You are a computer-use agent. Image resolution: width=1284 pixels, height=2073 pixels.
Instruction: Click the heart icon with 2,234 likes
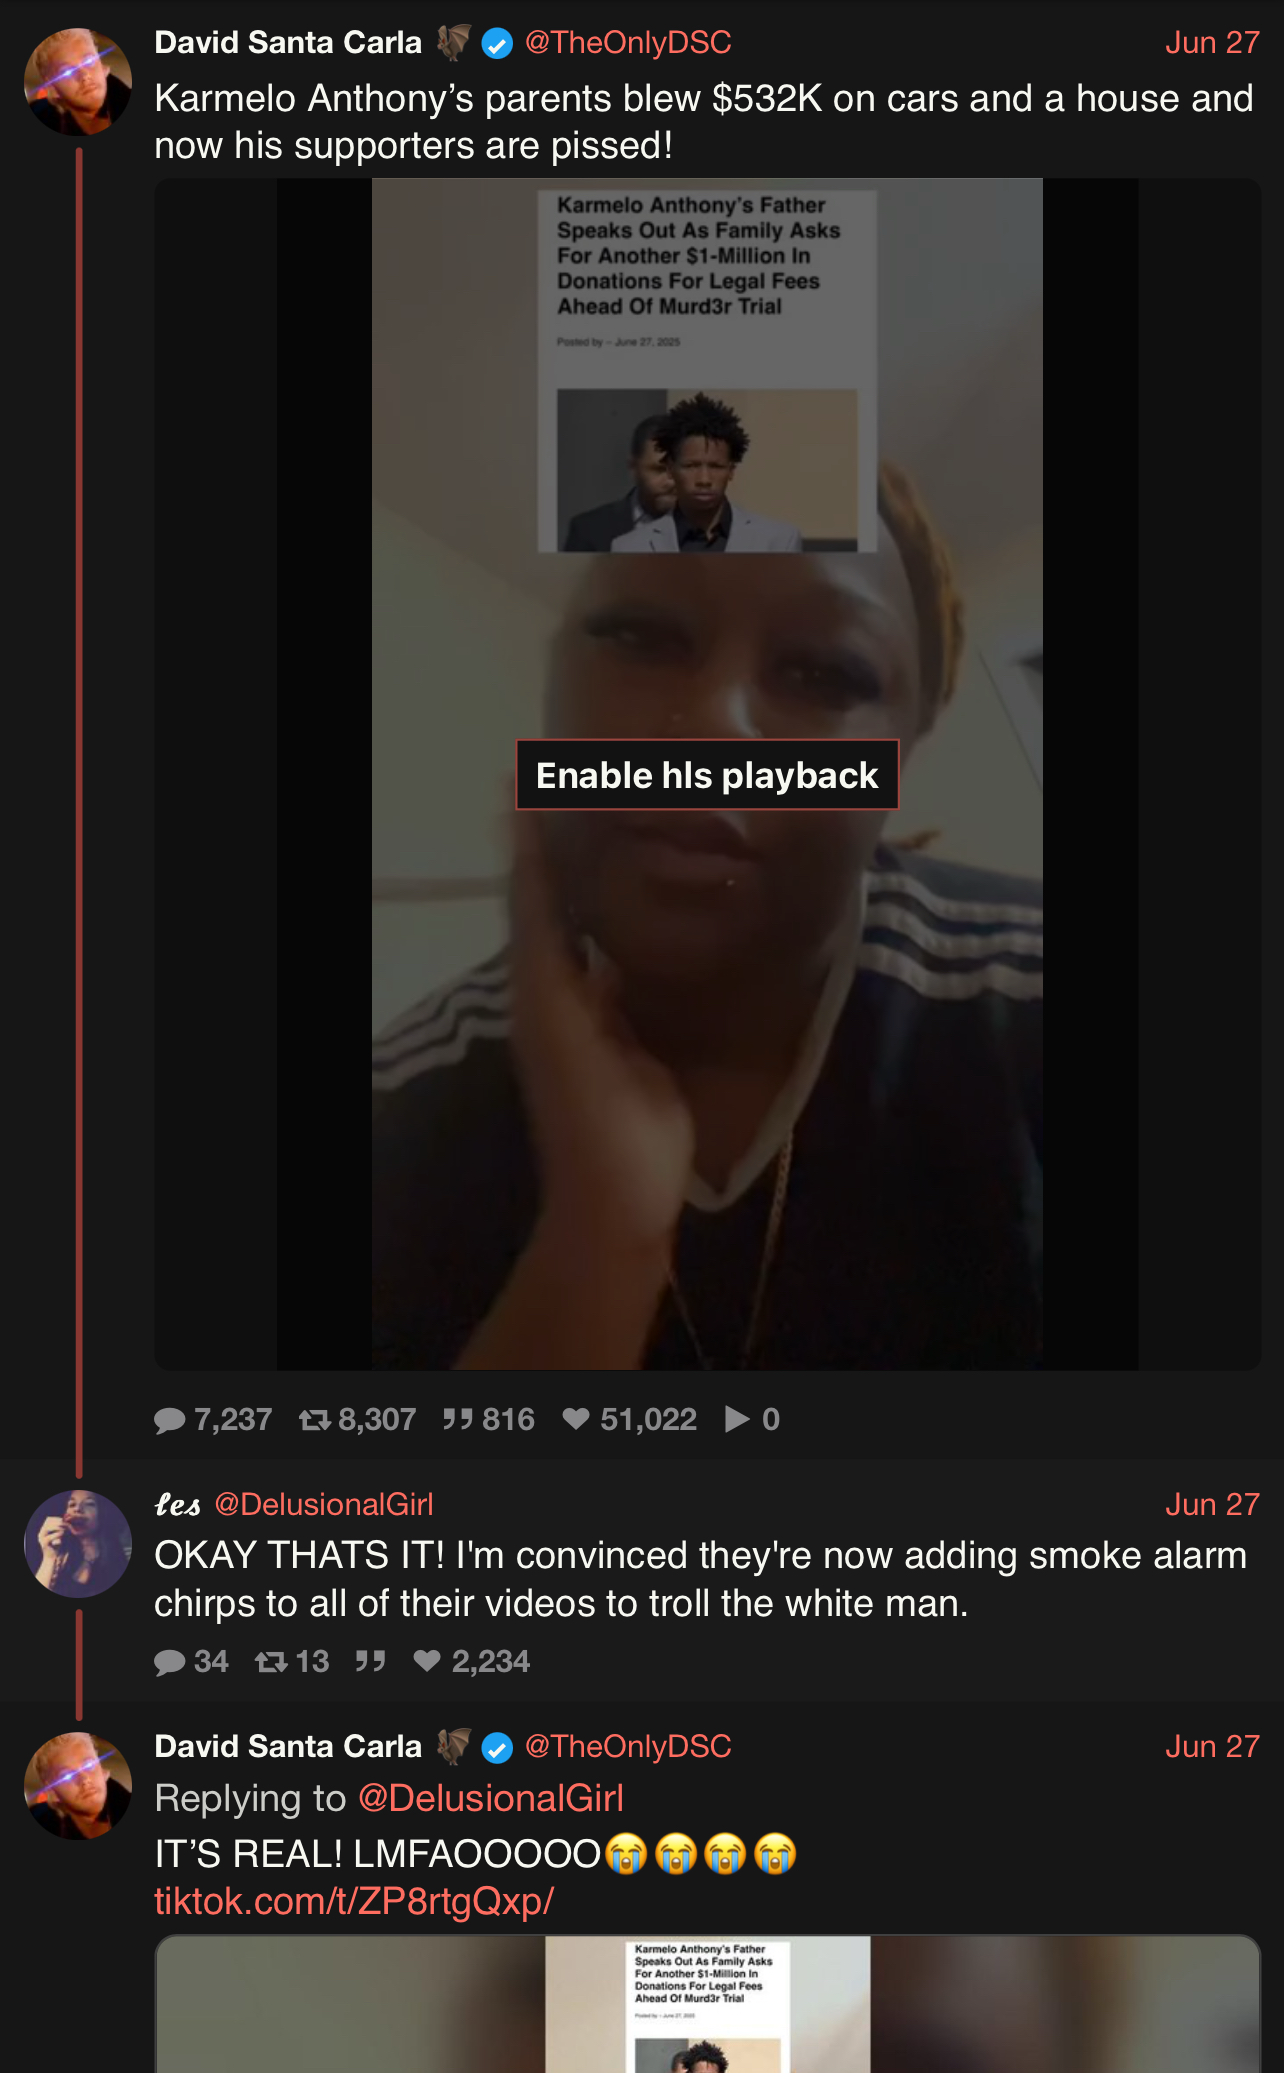[427, 1661]
